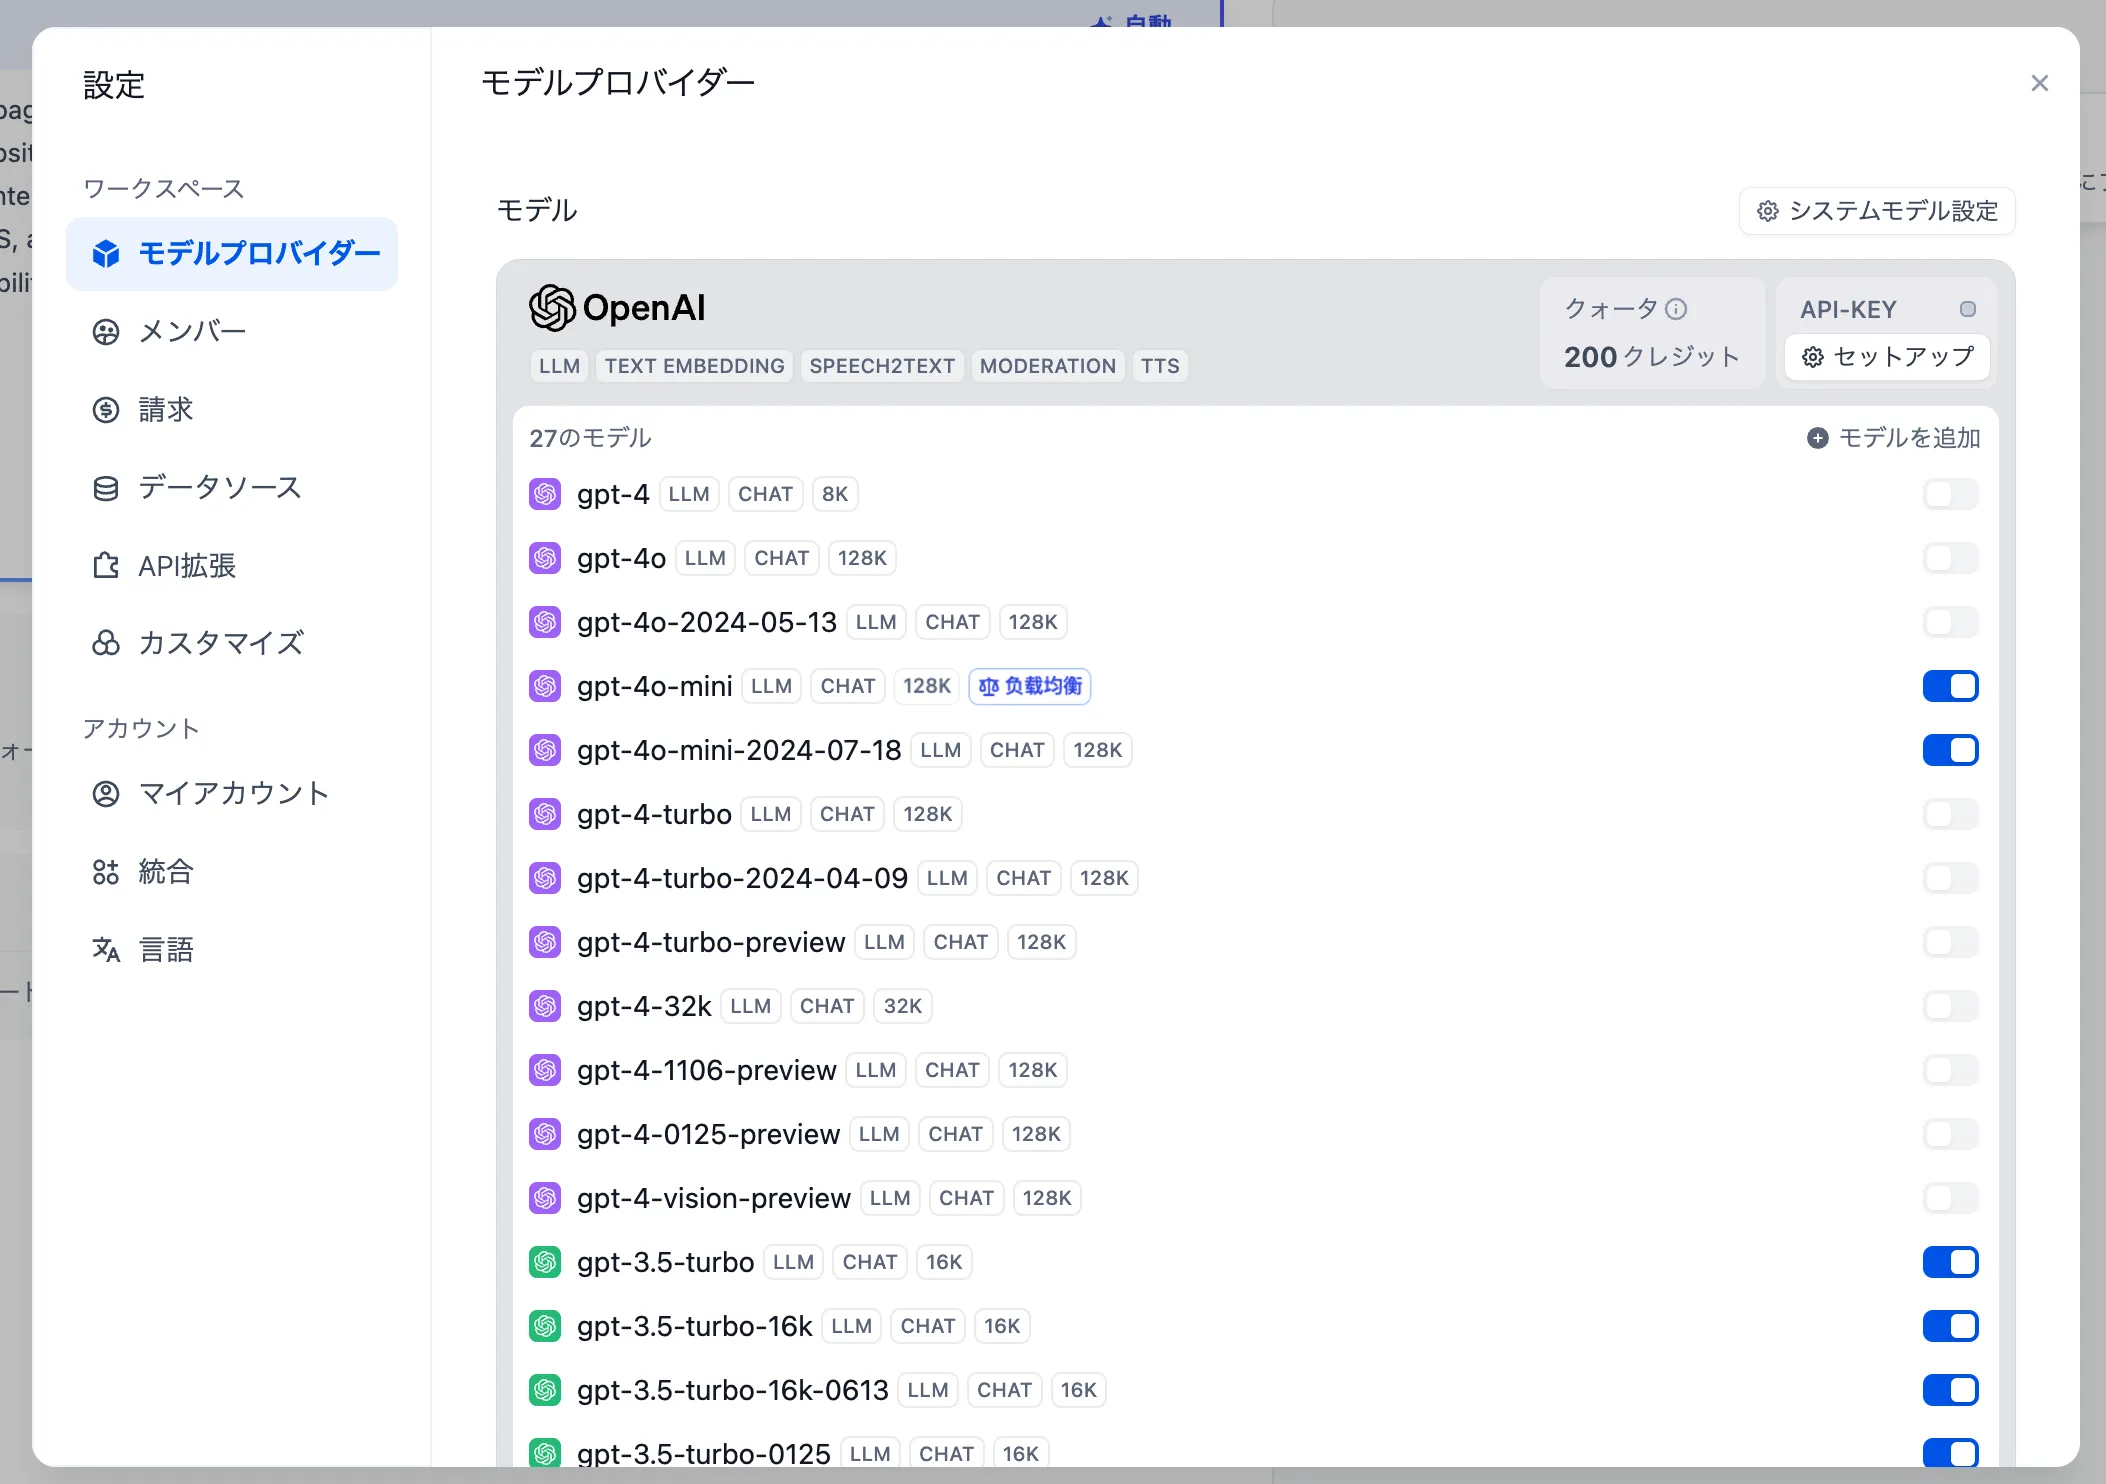
Task: Enable the gpt-4-turbo model switch
Action: [1950, 814]
